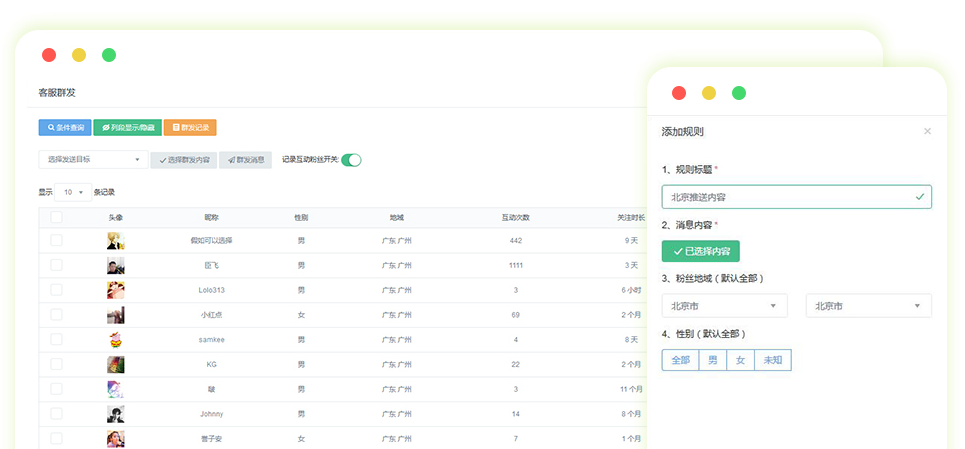This screenshot has height=449, width=965.
Task: Click the 条件查询 search button
Action: 65,128
